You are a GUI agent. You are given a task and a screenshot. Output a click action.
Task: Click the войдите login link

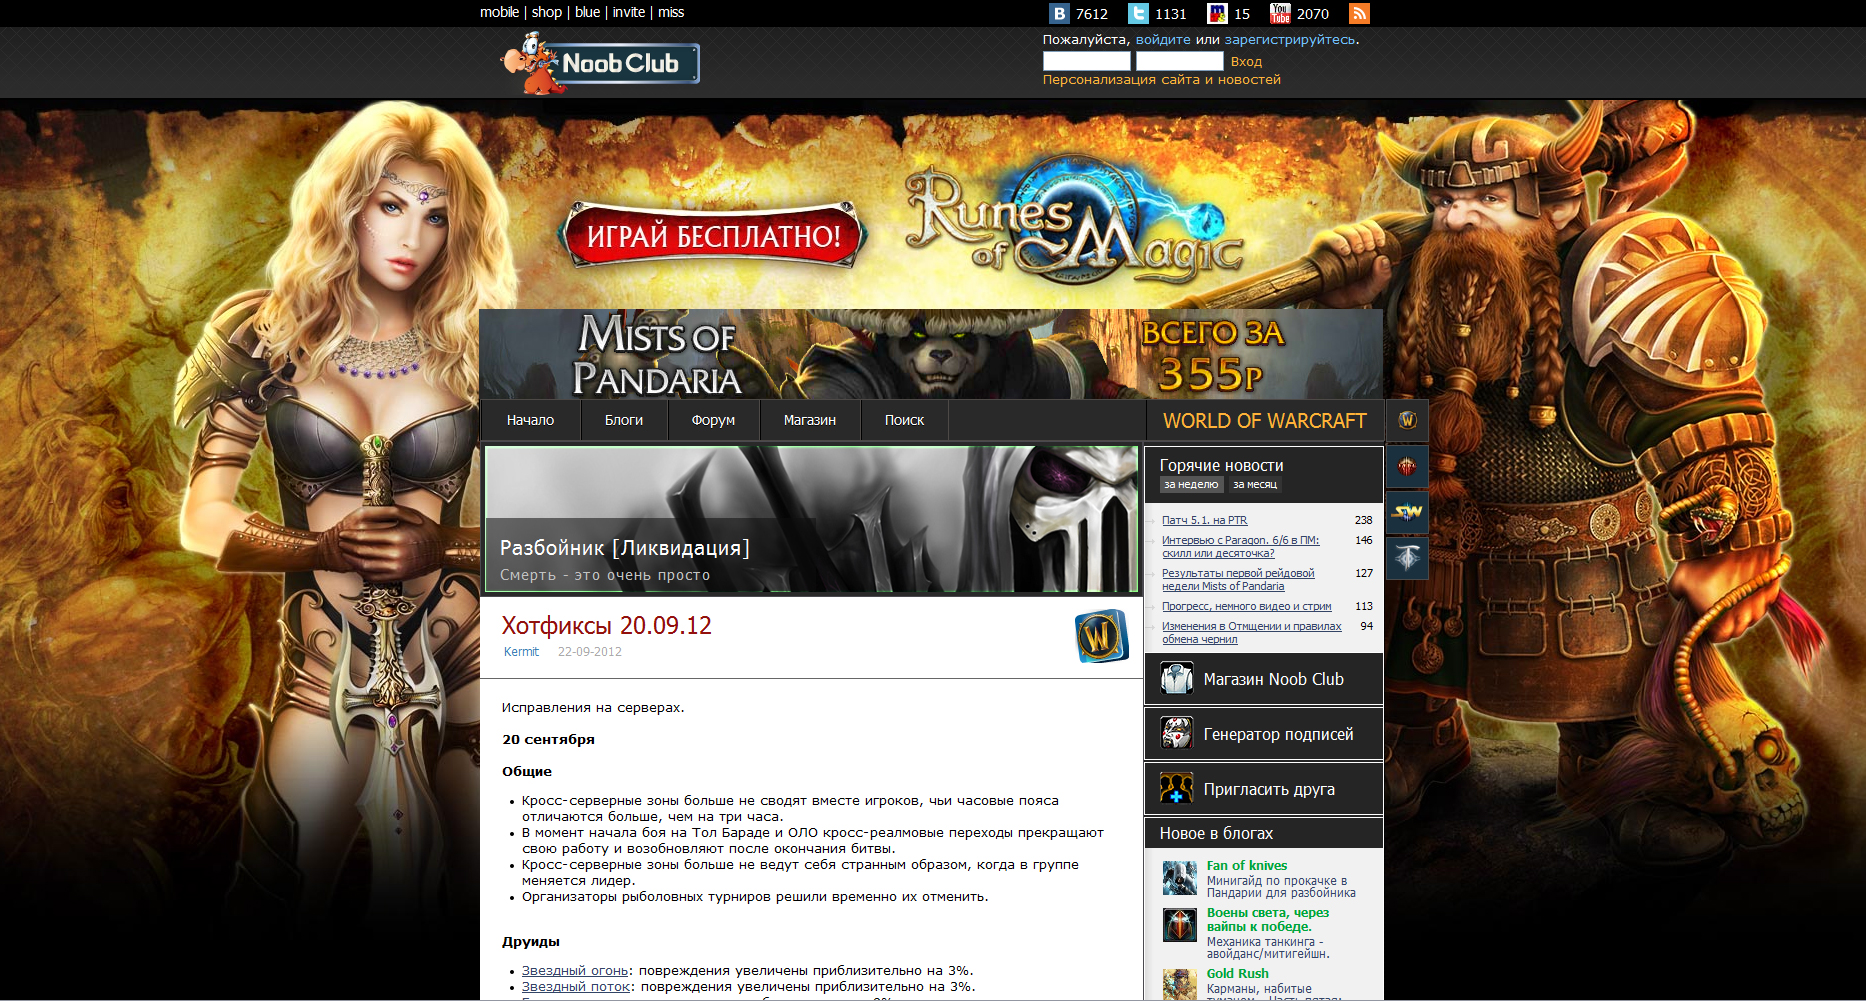tap(1163, 40)
